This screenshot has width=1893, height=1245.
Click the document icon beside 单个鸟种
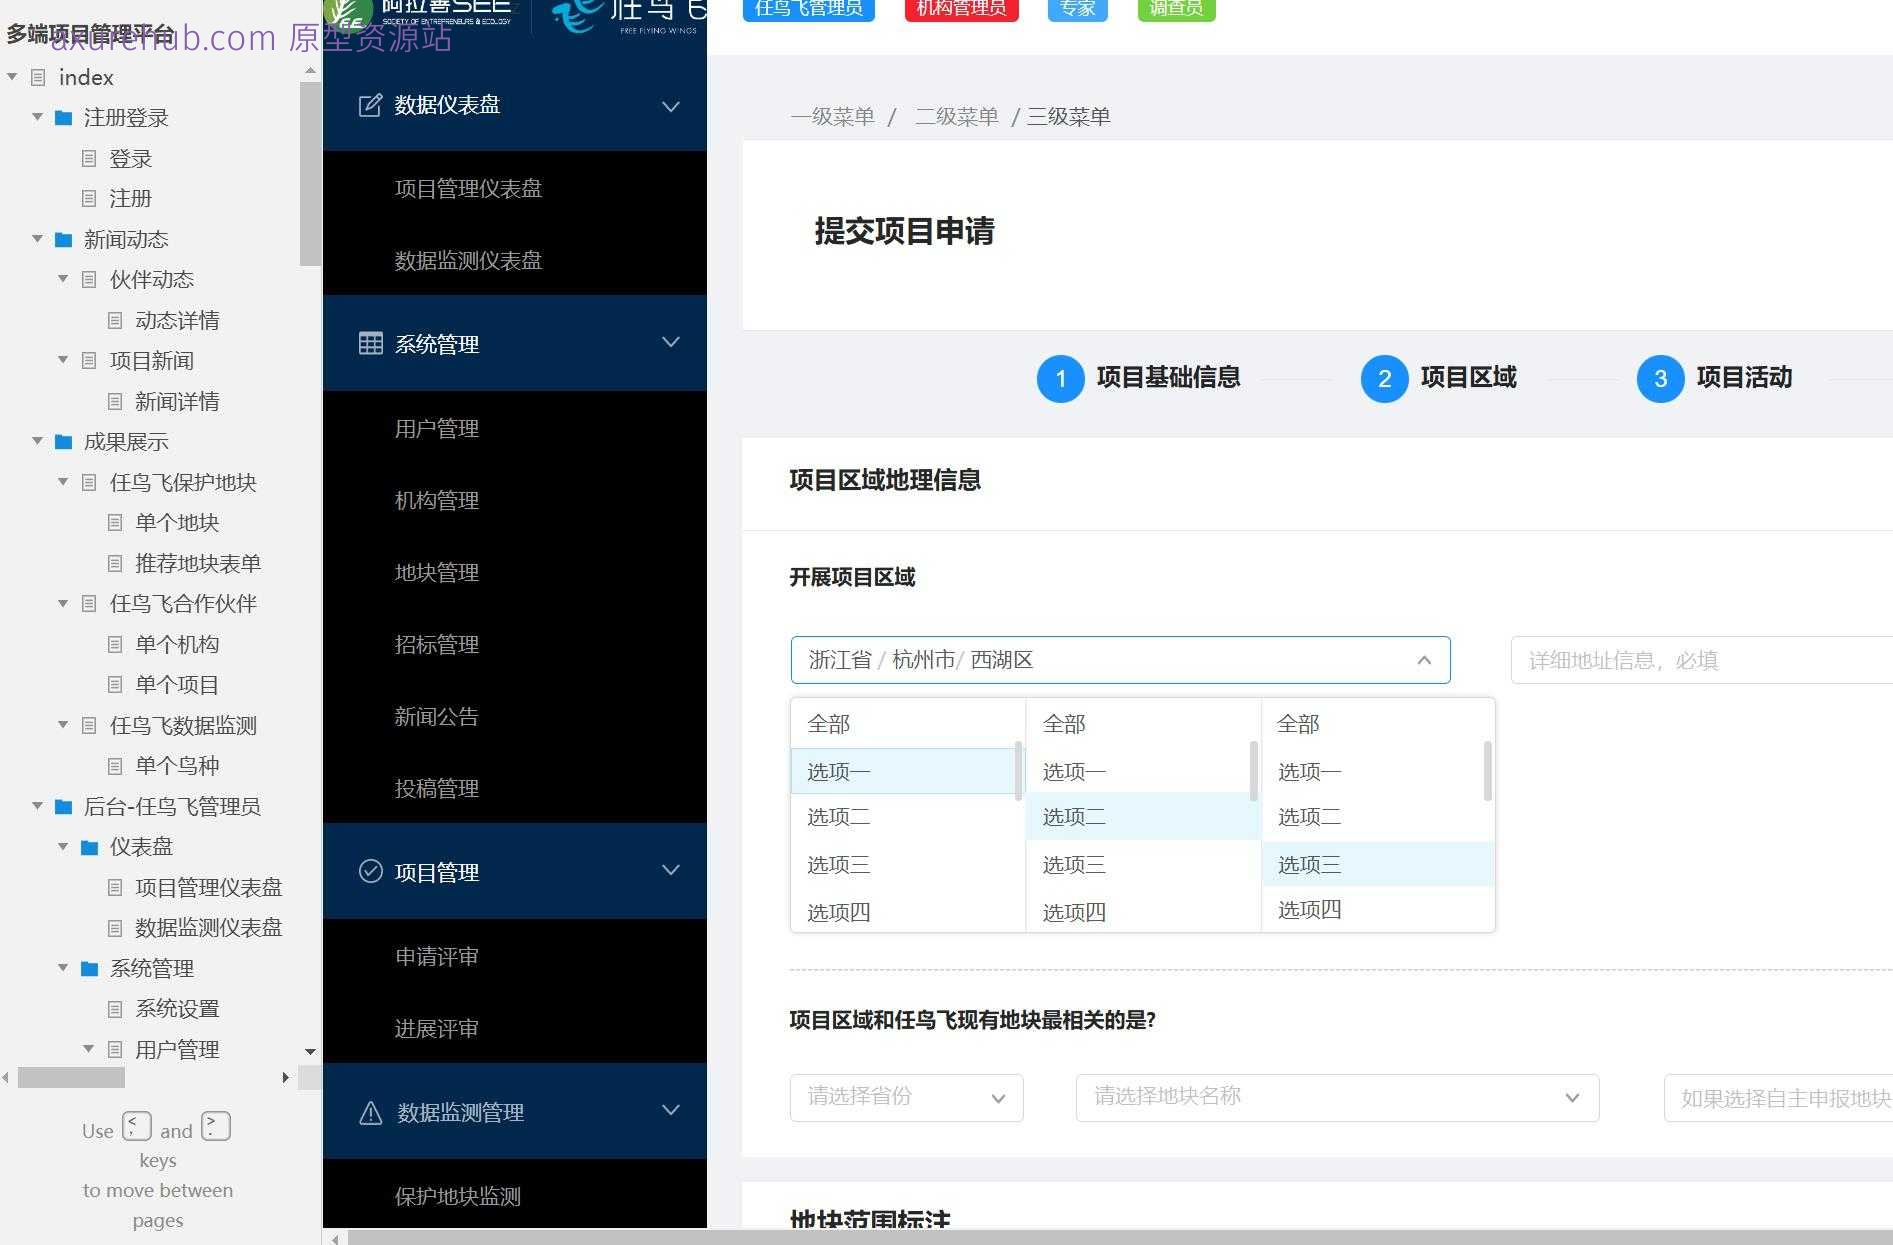(115, 765)
